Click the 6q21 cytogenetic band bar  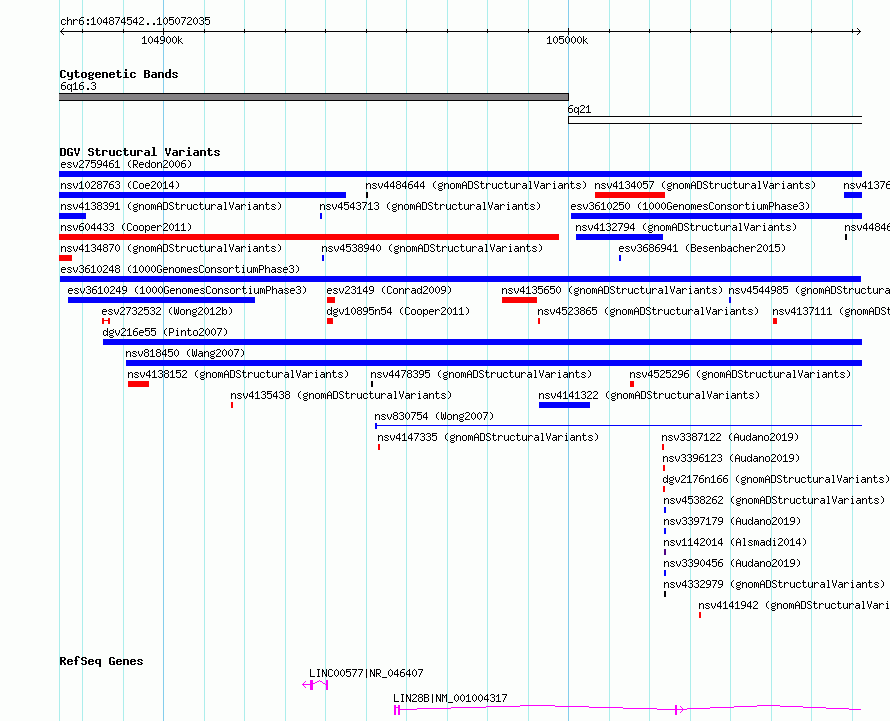[715, 120]
